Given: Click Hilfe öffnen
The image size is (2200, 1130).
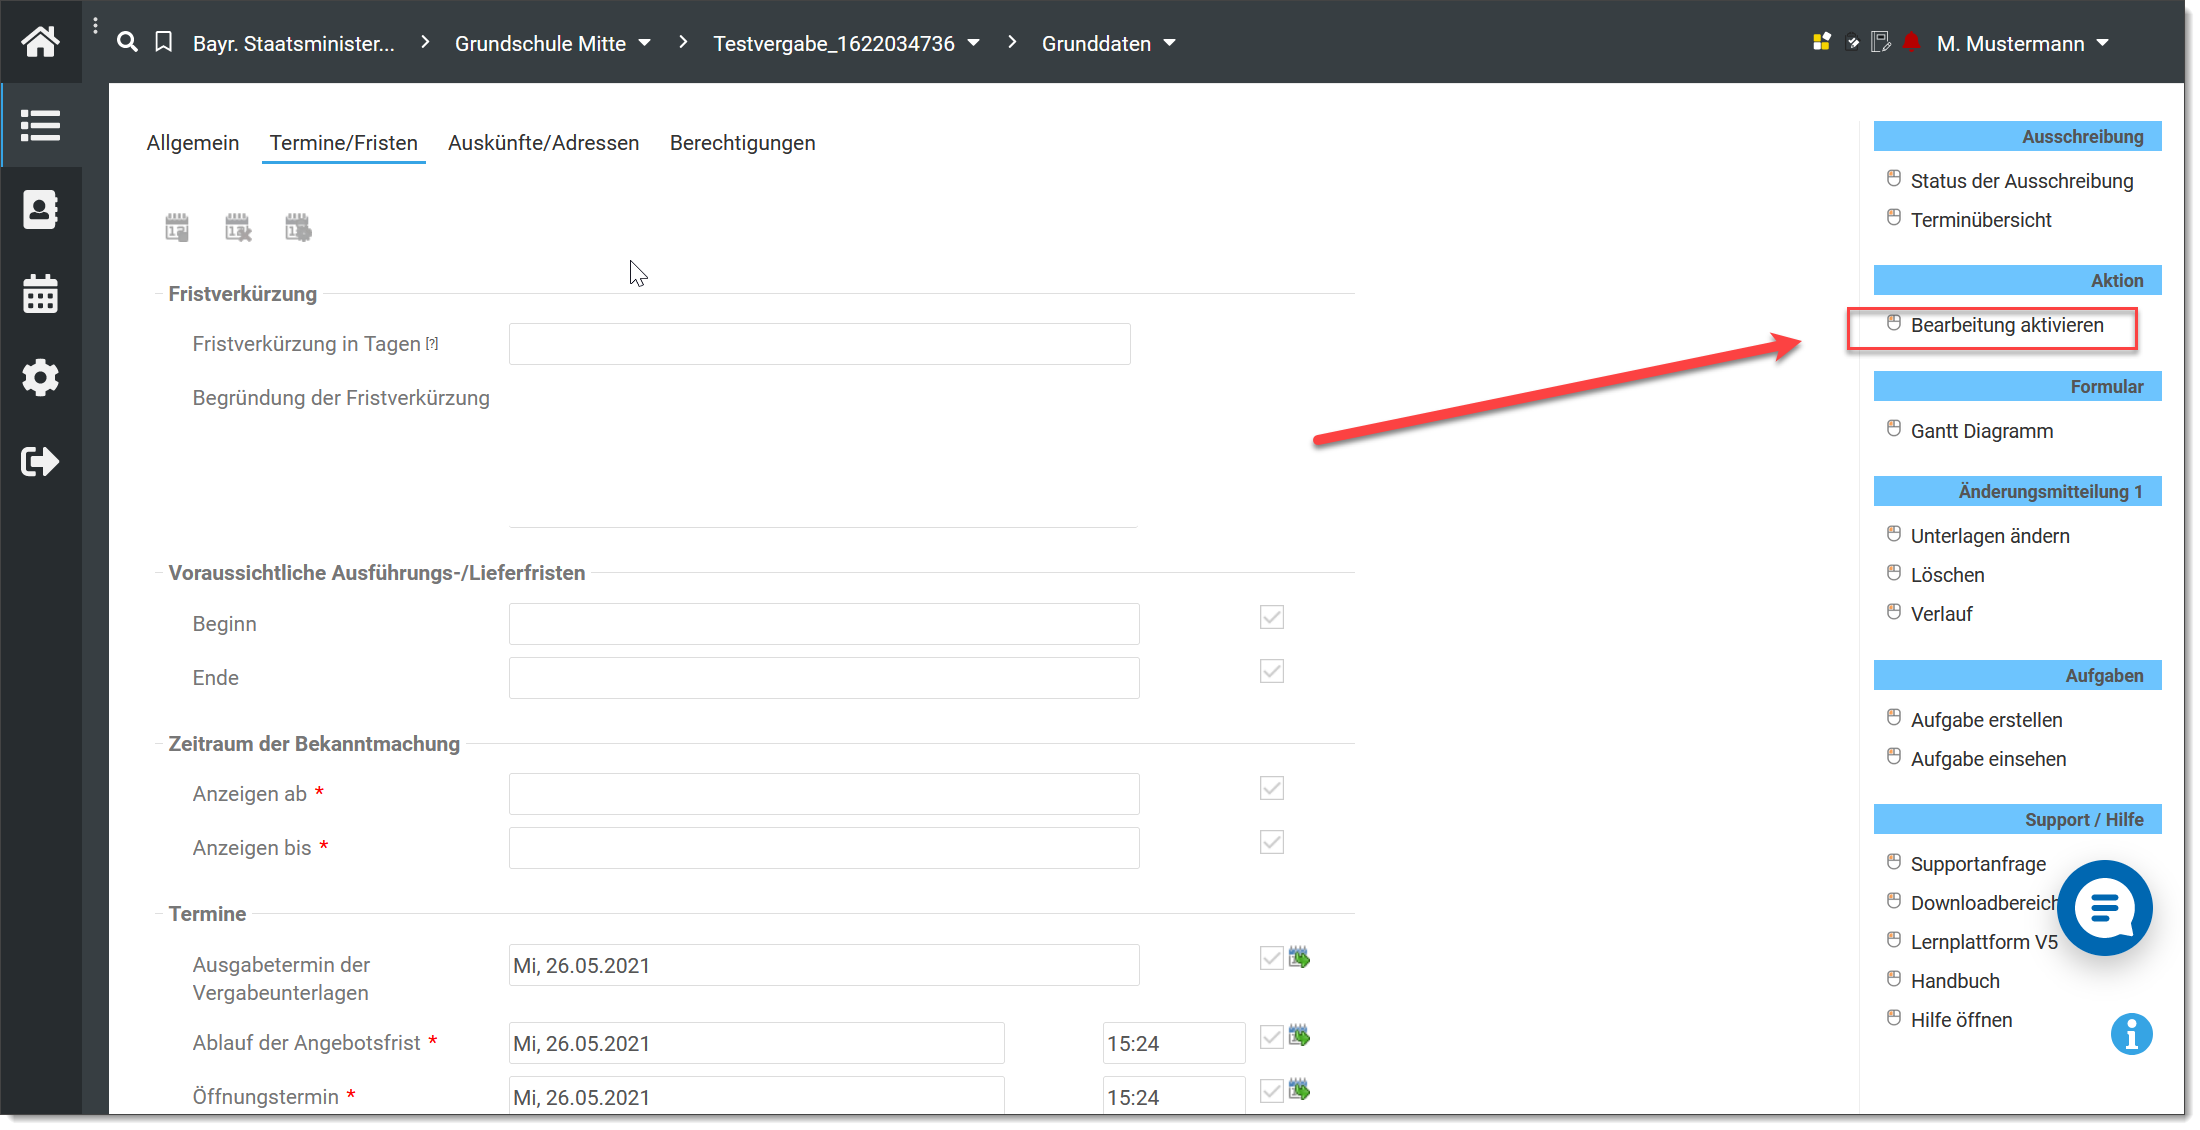Looking at the screenshot, I should tap(1961, 1020).
